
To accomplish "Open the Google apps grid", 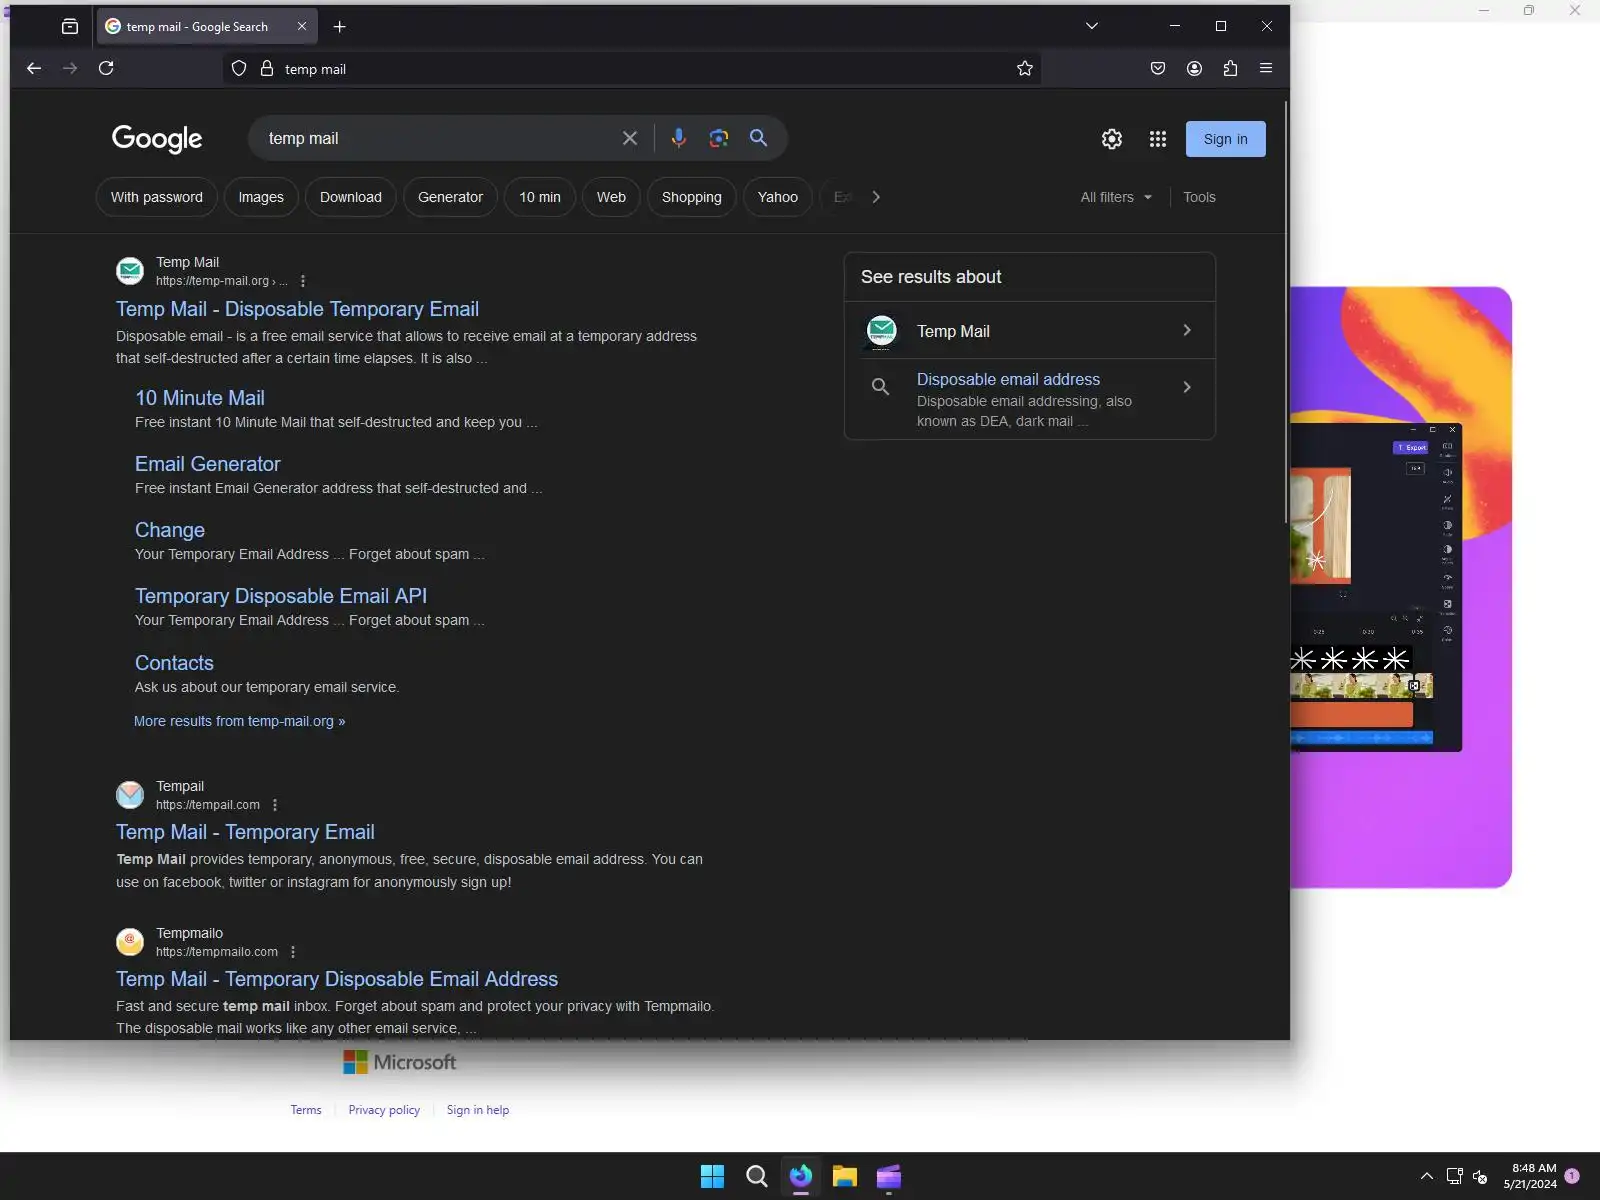I will [1158, 139].
